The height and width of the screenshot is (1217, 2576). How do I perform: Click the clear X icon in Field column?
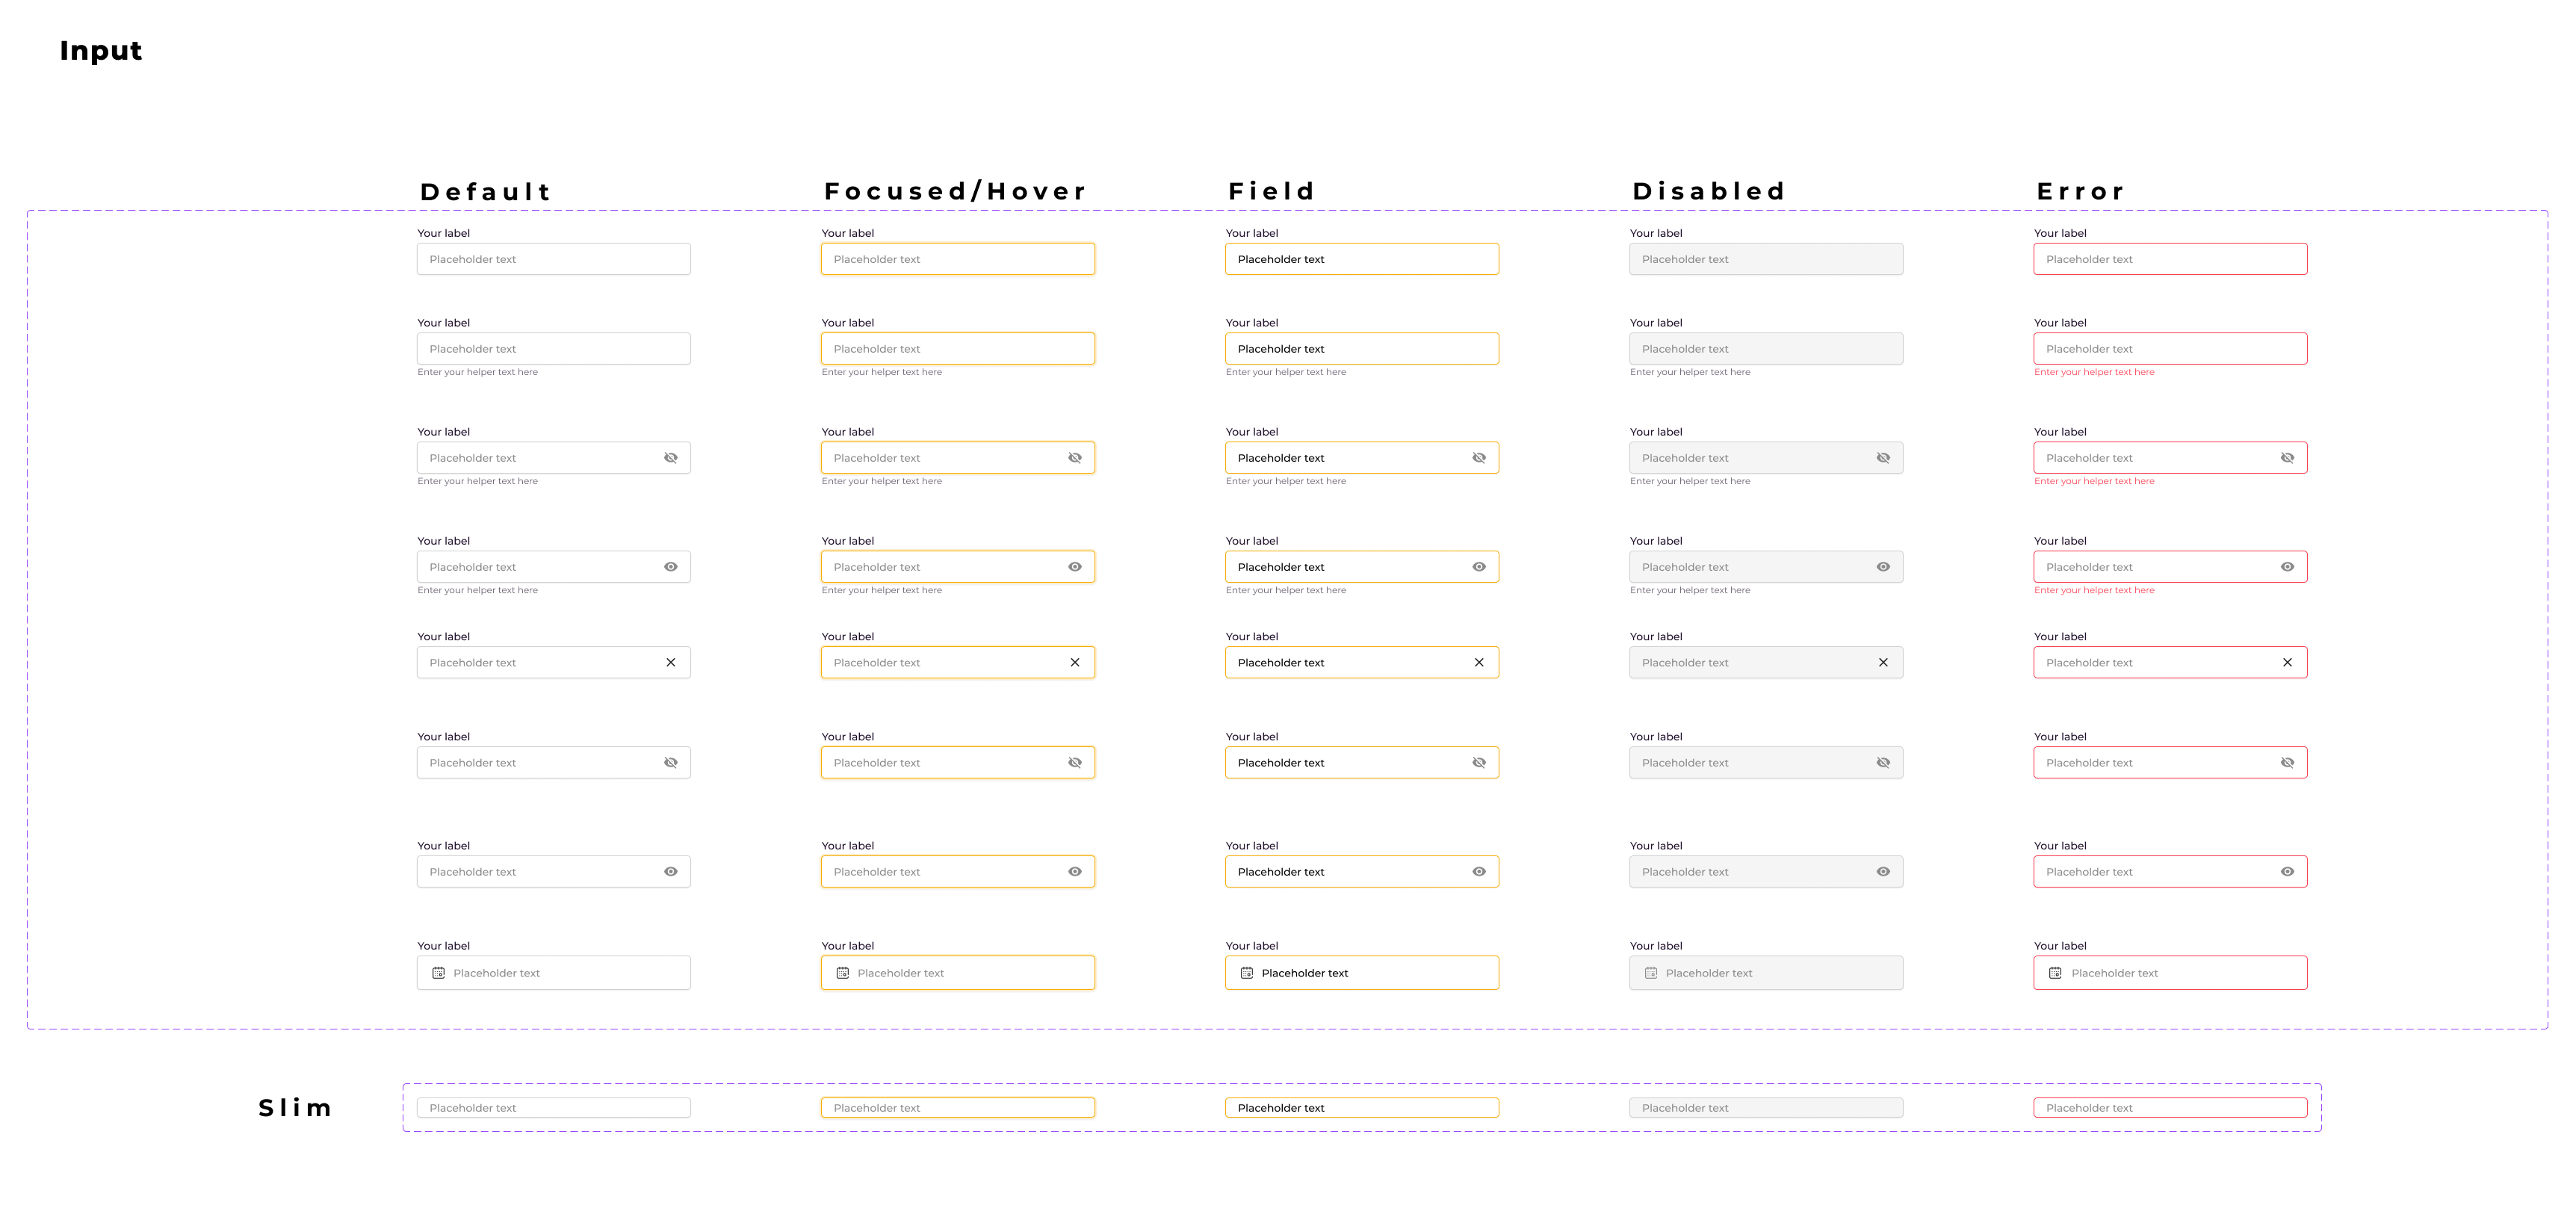point(1479,662)
